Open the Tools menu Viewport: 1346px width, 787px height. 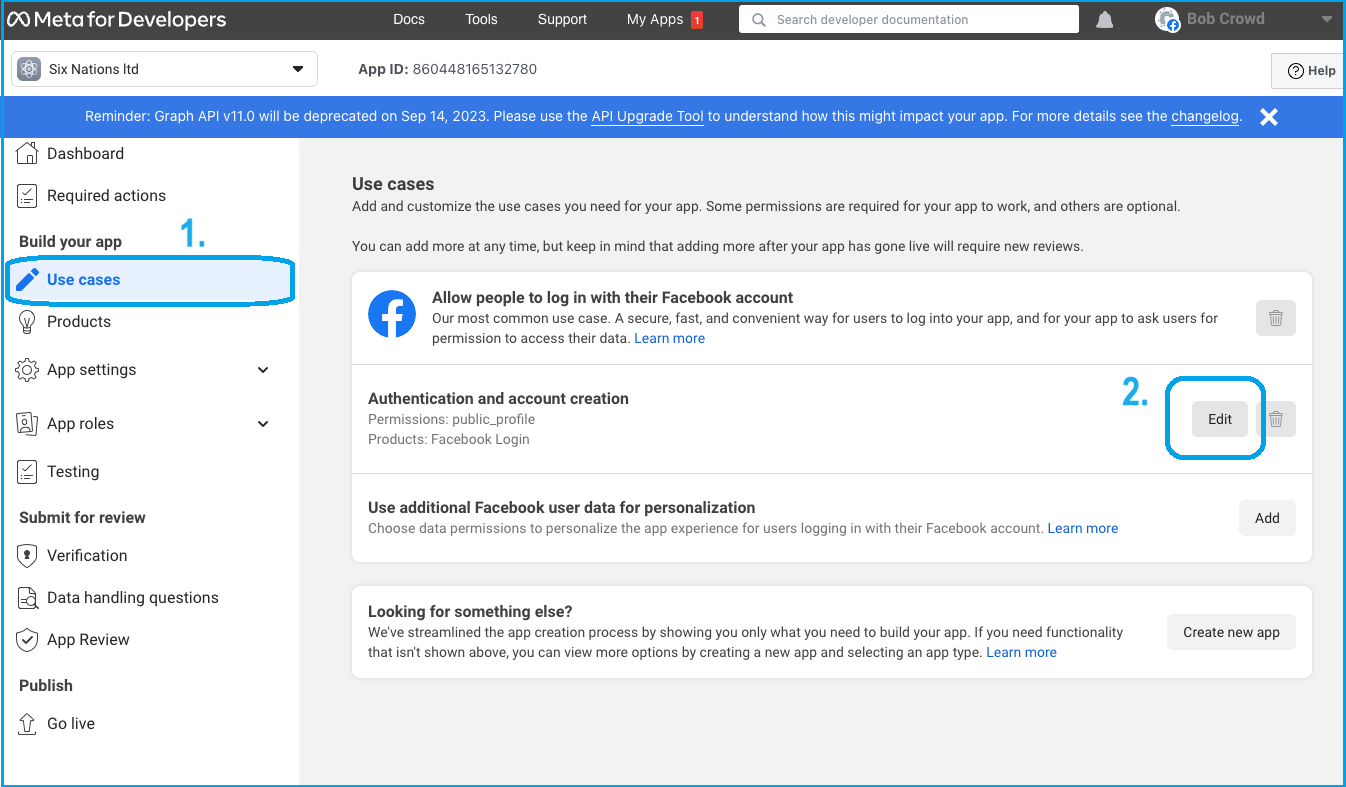[481, 19]
